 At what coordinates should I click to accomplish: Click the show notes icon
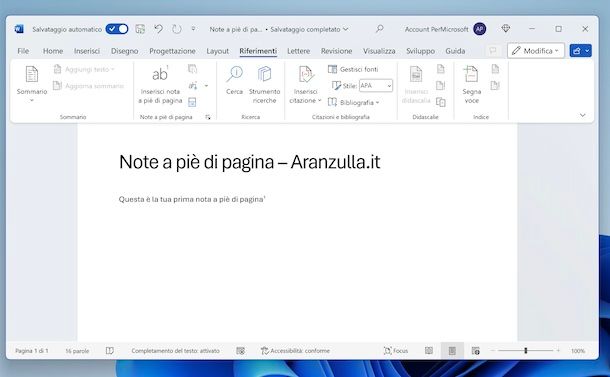point(192,102)
